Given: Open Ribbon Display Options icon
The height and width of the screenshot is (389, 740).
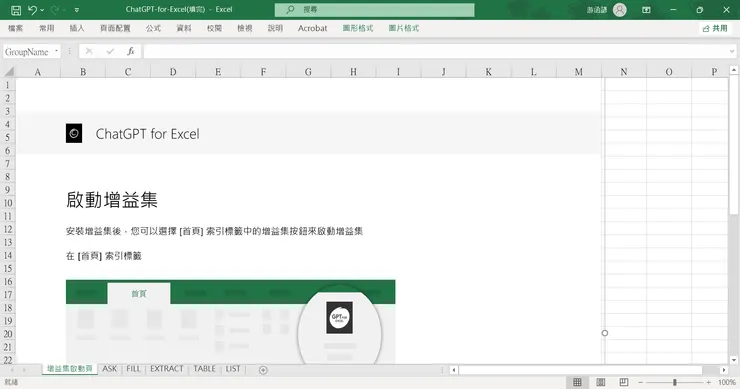Looking at the screenshot, I should pos(646,9).
